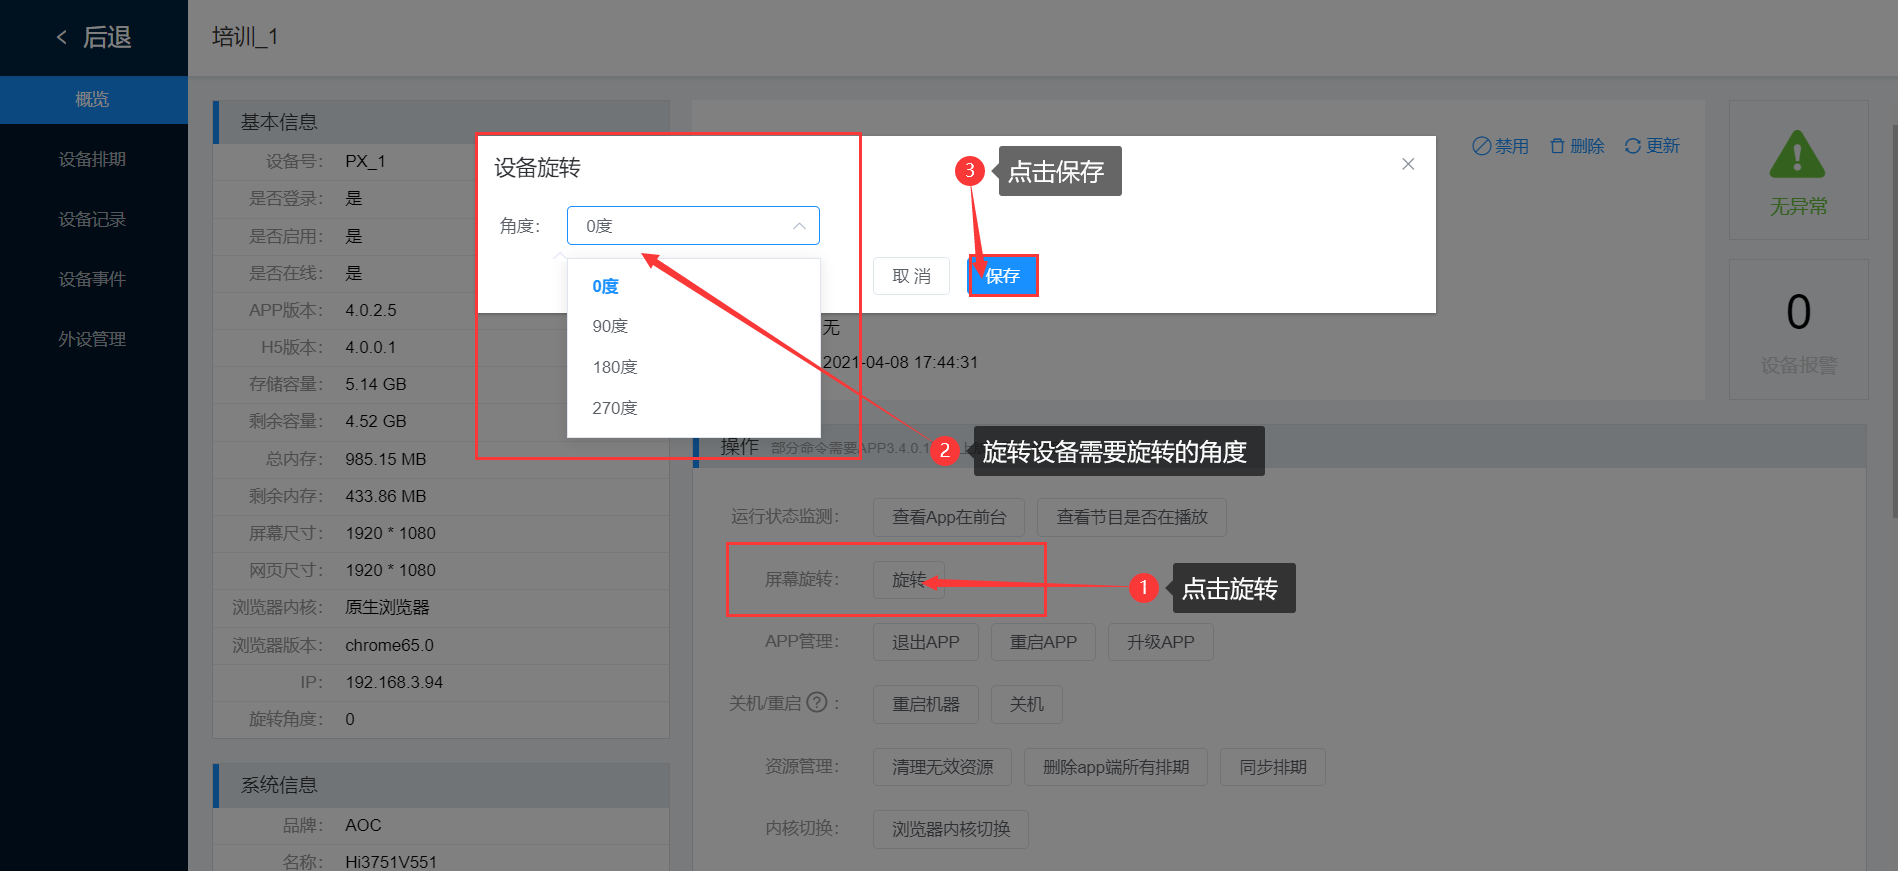Click the green 无异常 warning triangle icon
Screen dimensions: 1898x871
click(1797, 154)
